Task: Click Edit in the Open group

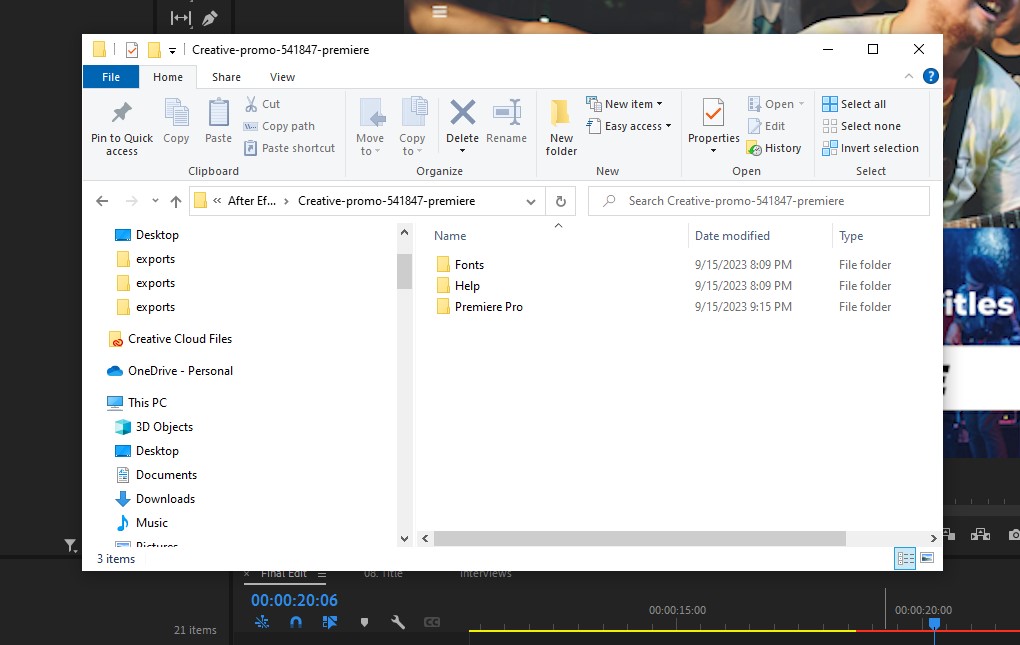Action: click(767, 126)
